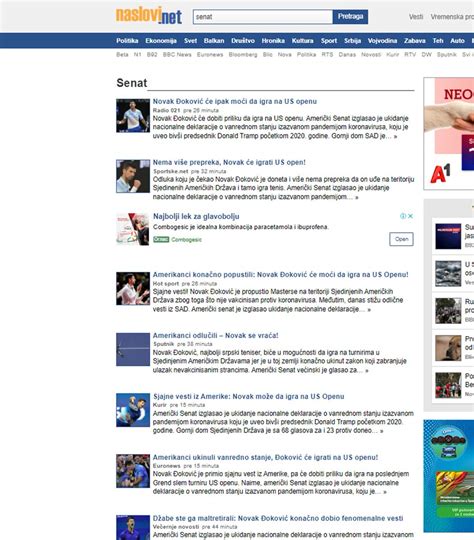Screen dimensions: 474x540
Task: Select the DW source link
Action: point(426,54)
